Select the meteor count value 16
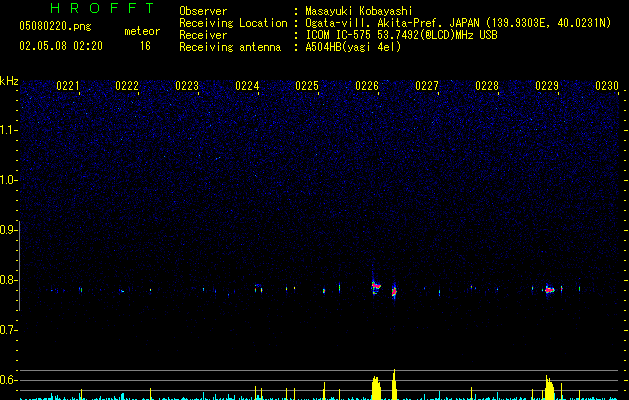629x400 pixels. [145, 46]
